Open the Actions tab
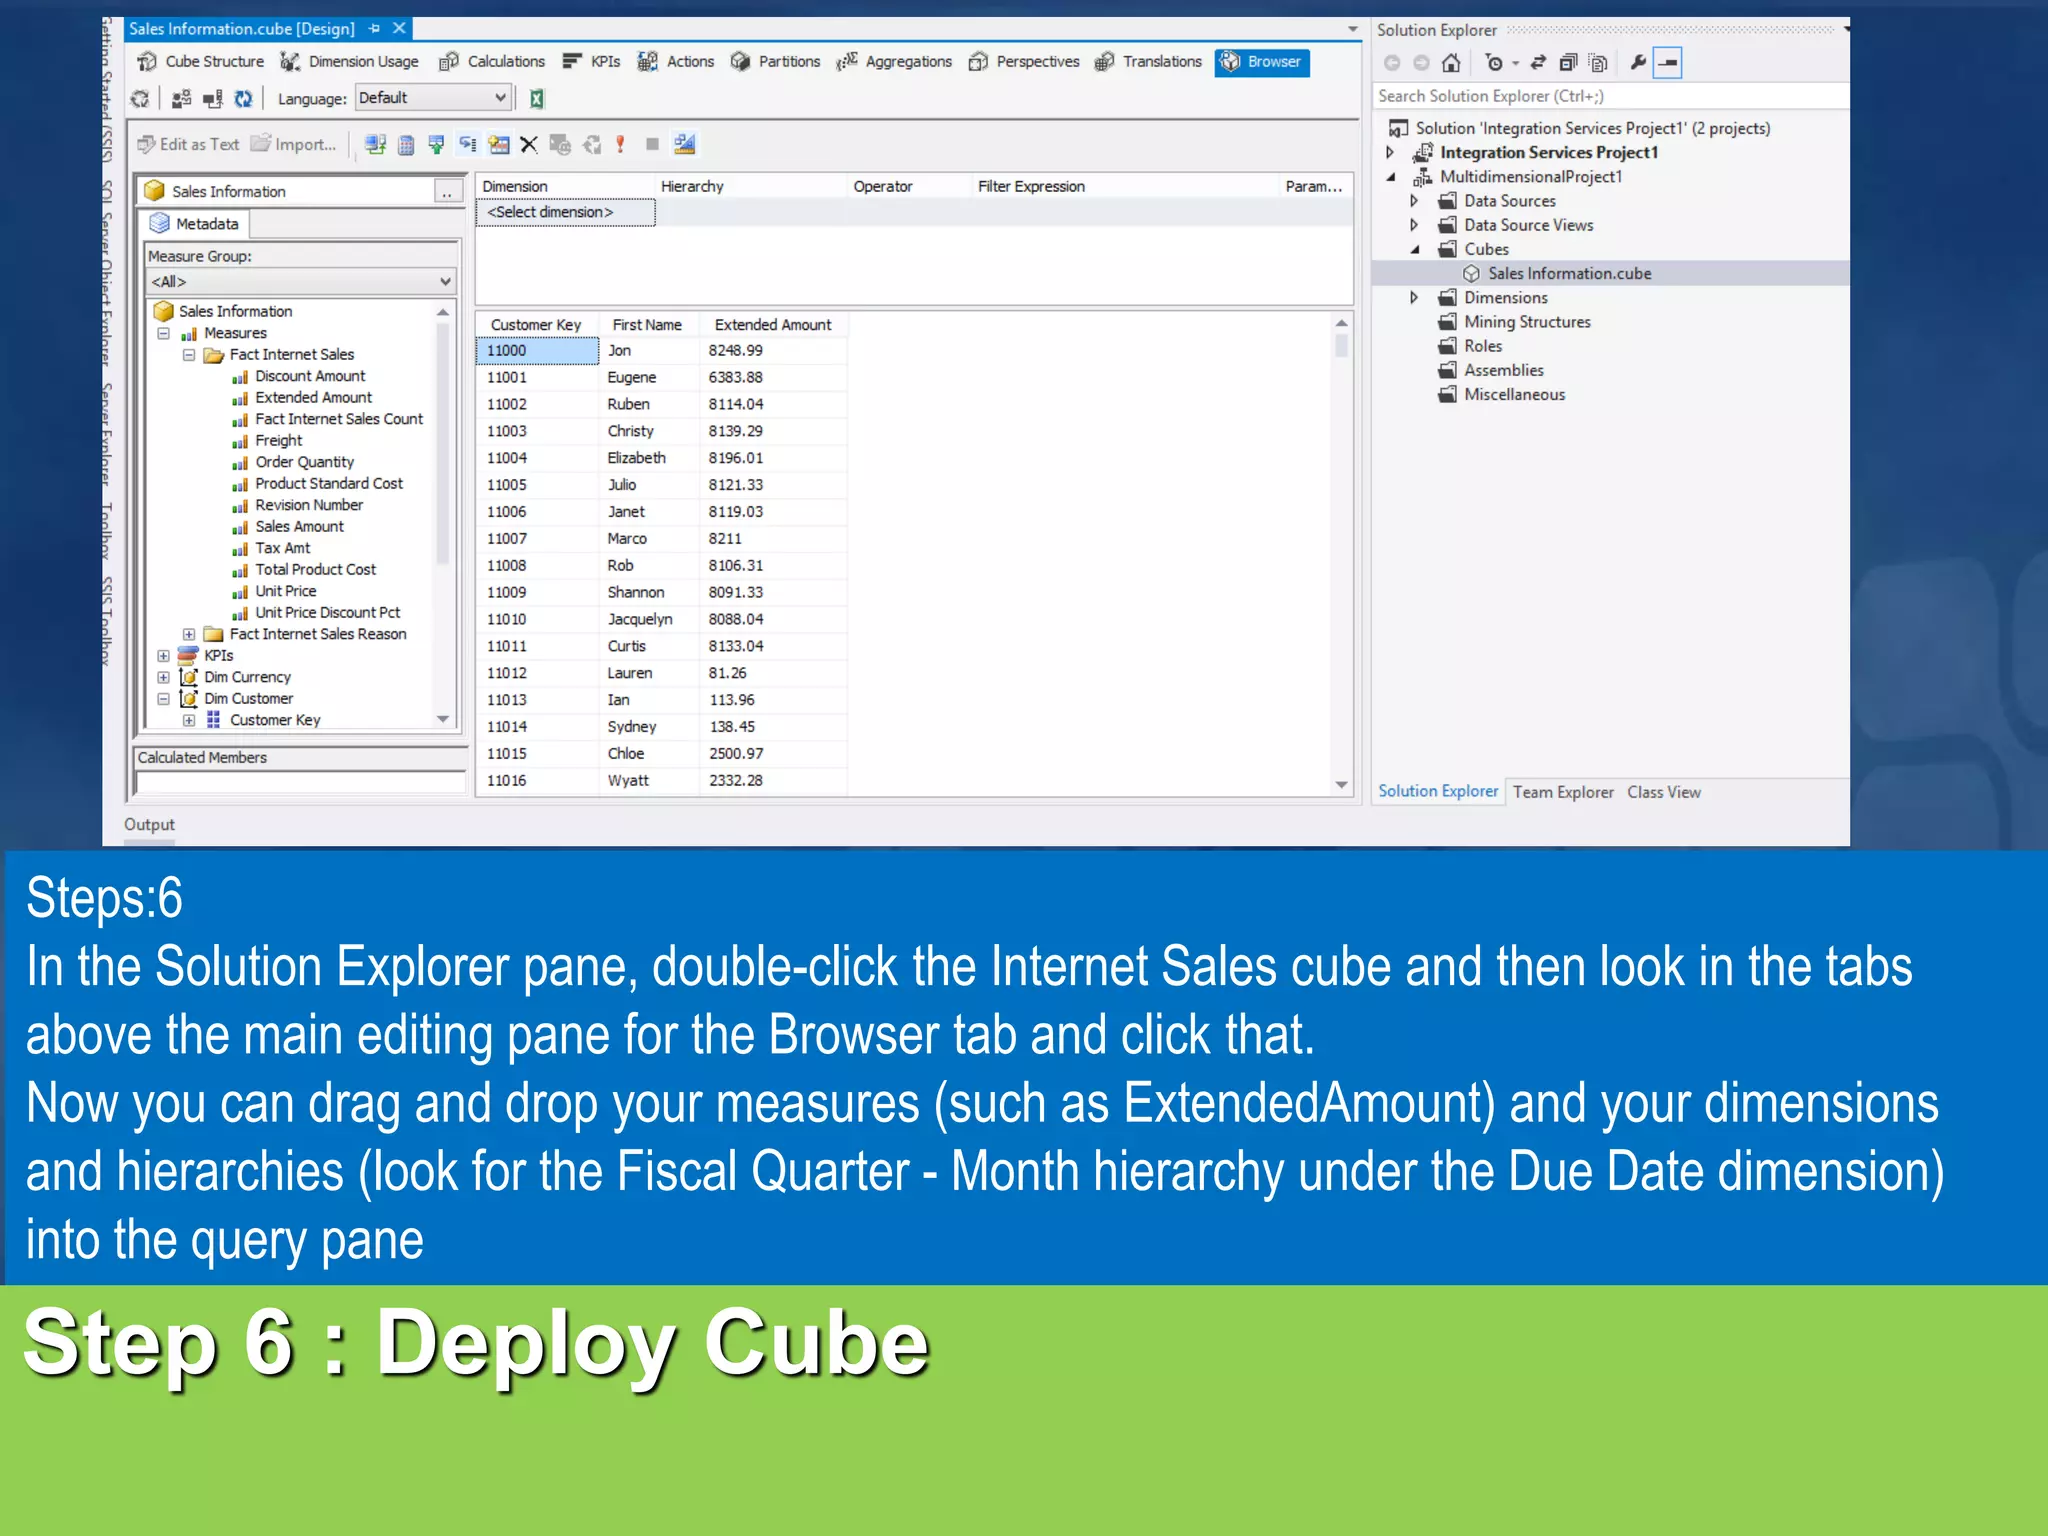 click(677, 62)
